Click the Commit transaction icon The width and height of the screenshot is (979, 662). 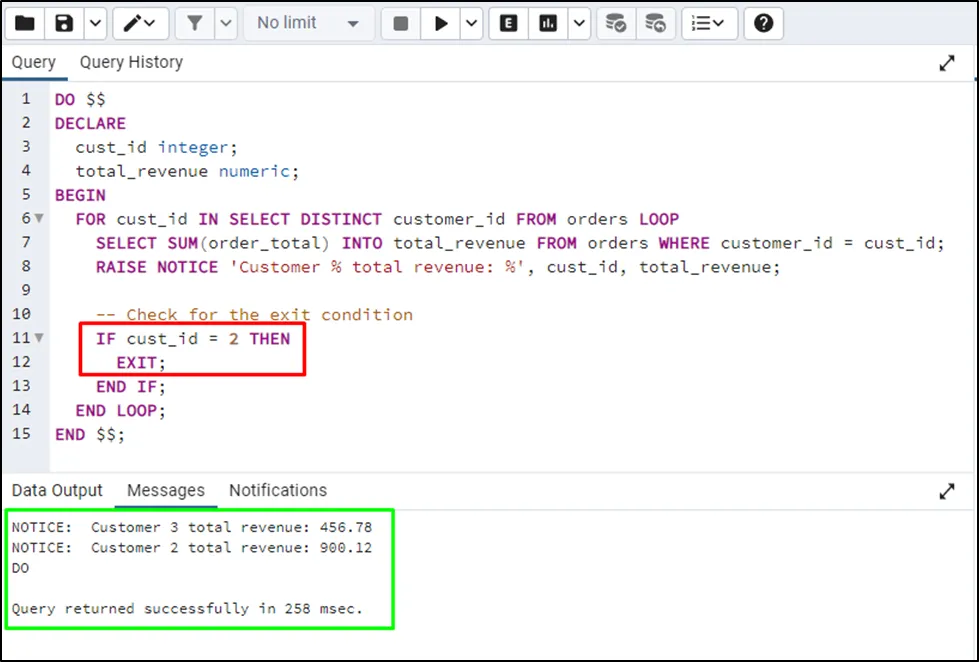(x=616, y=23)
